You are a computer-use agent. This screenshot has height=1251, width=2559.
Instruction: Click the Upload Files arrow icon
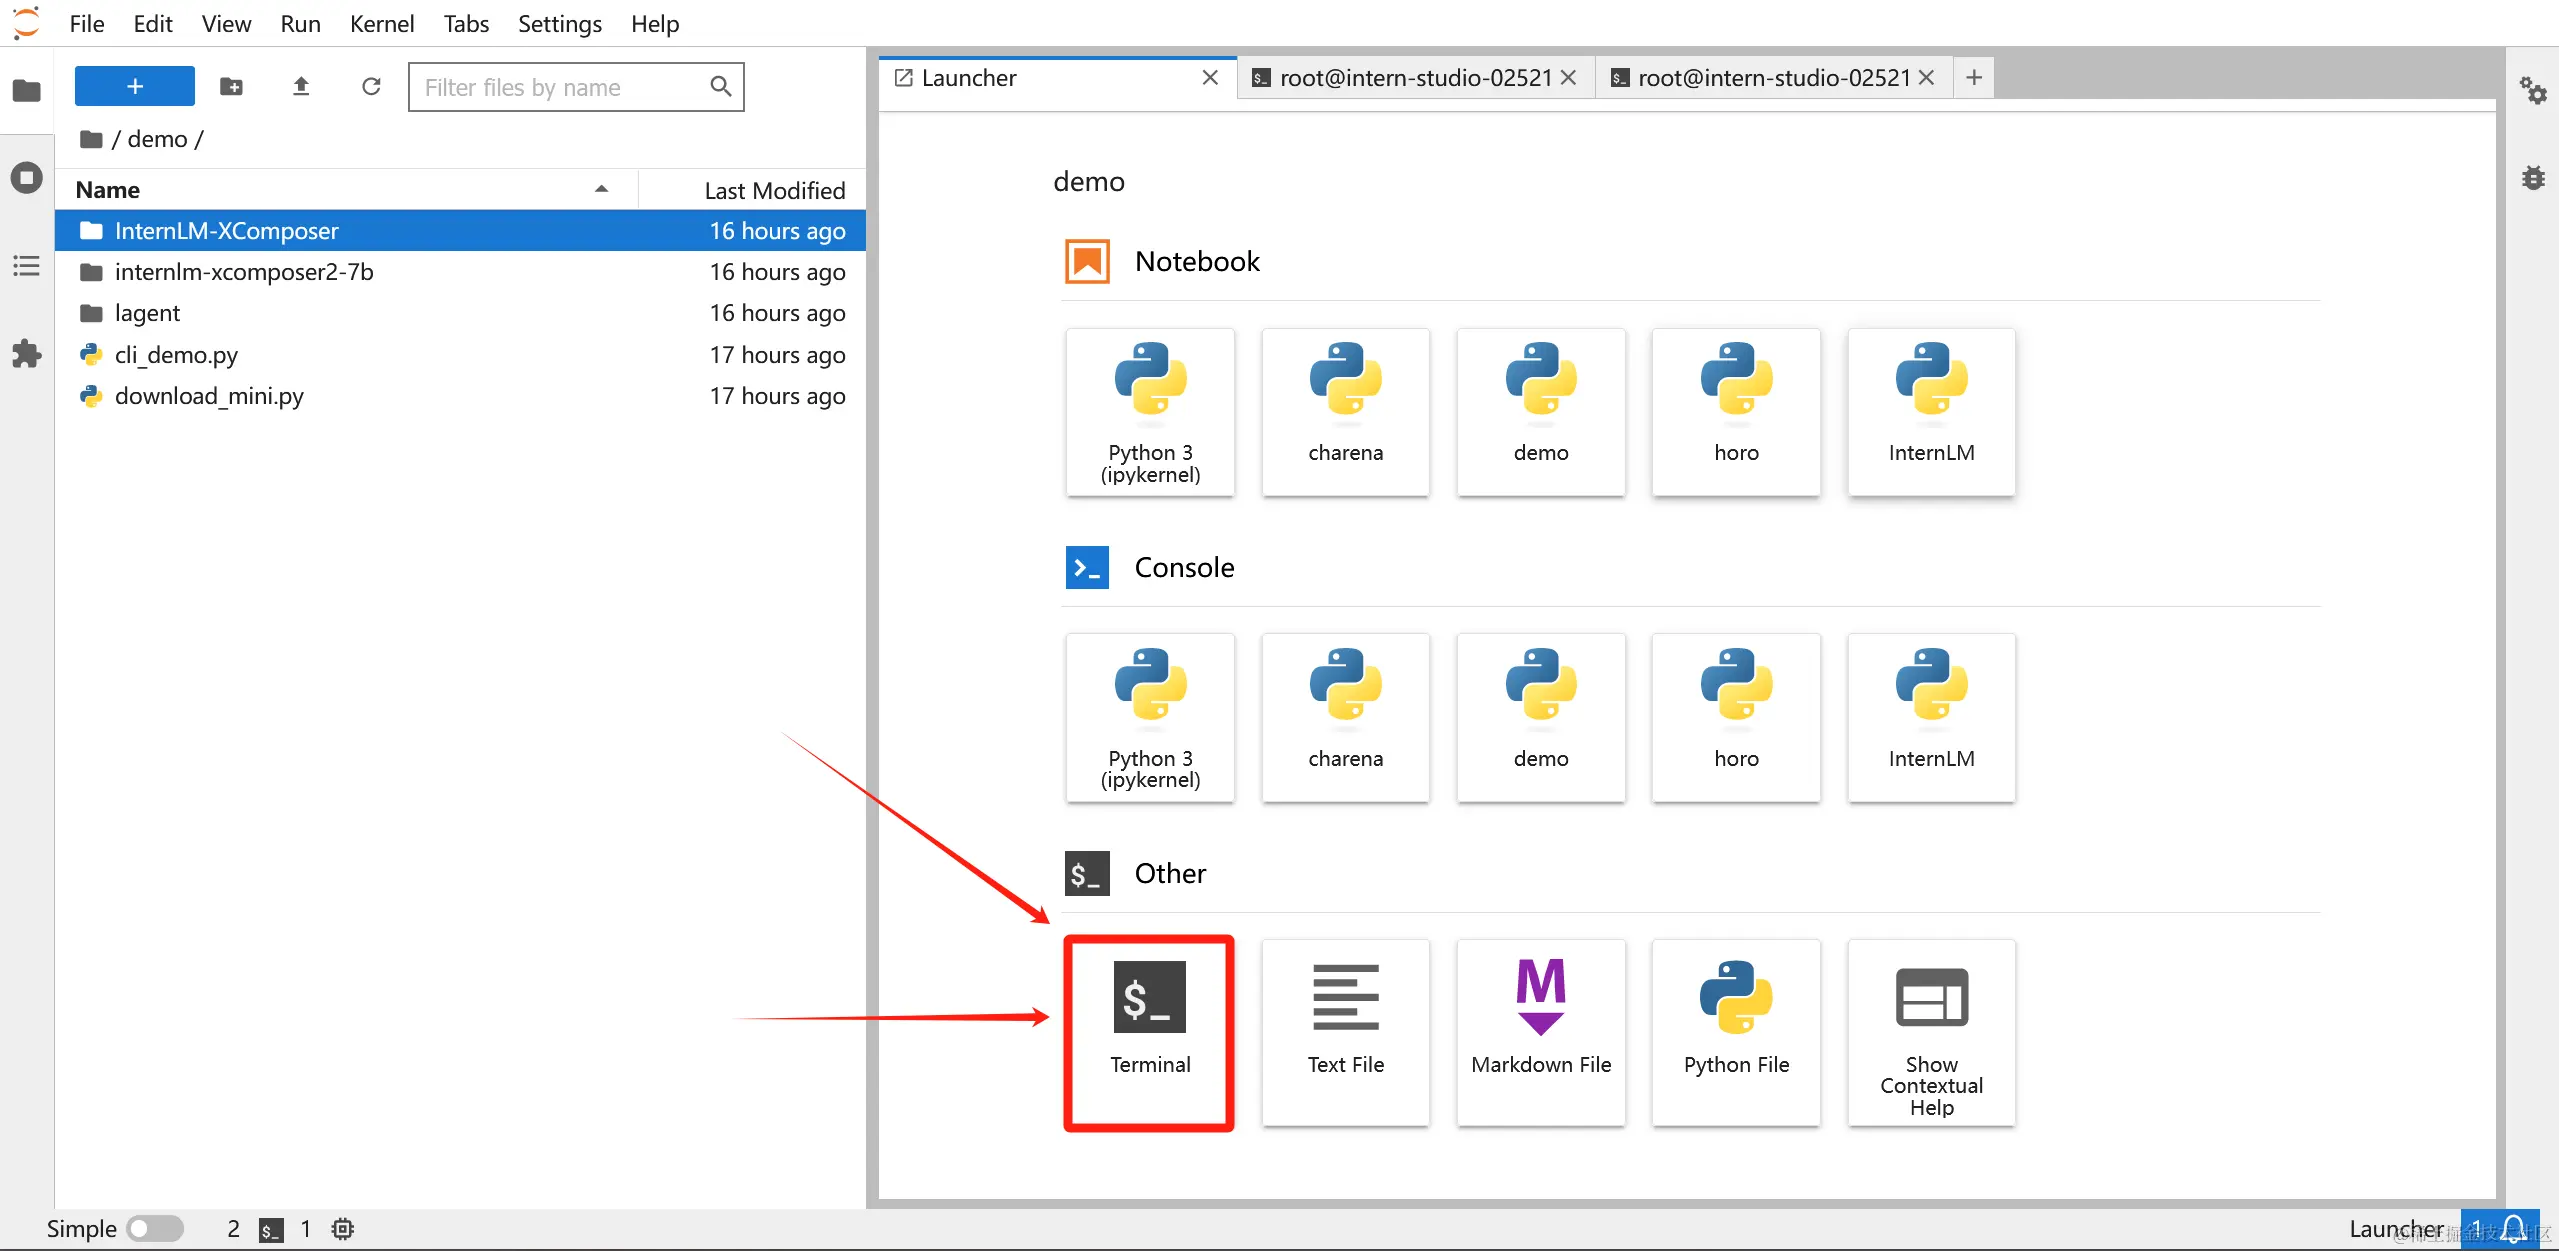[x=301, y=87]
